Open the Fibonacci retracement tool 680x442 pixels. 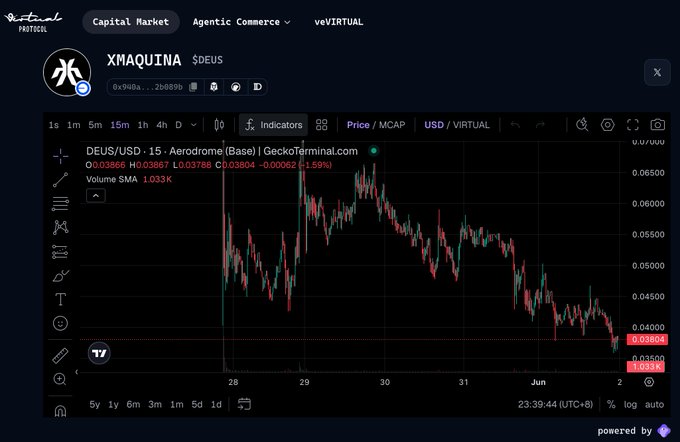click(x=60, y=203)
